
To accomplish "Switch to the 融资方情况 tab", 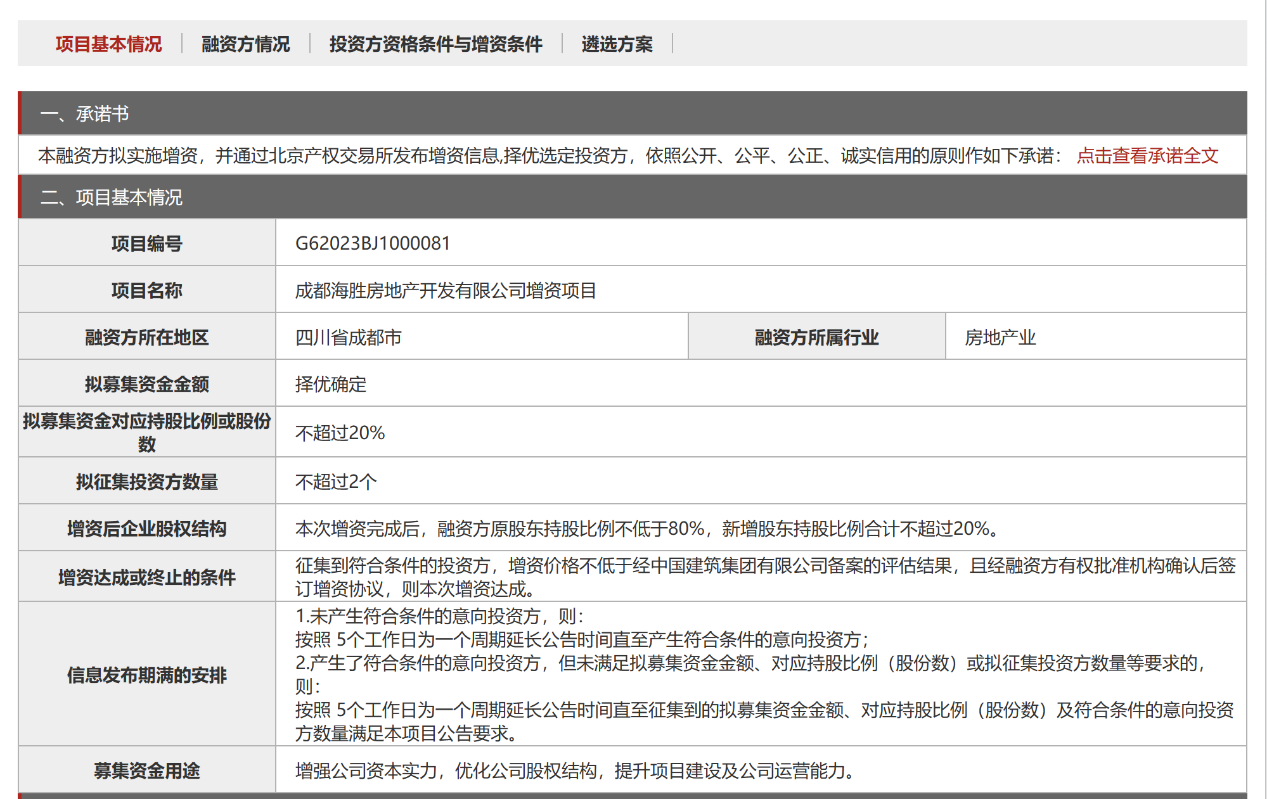I will click(x=245, y=44).
